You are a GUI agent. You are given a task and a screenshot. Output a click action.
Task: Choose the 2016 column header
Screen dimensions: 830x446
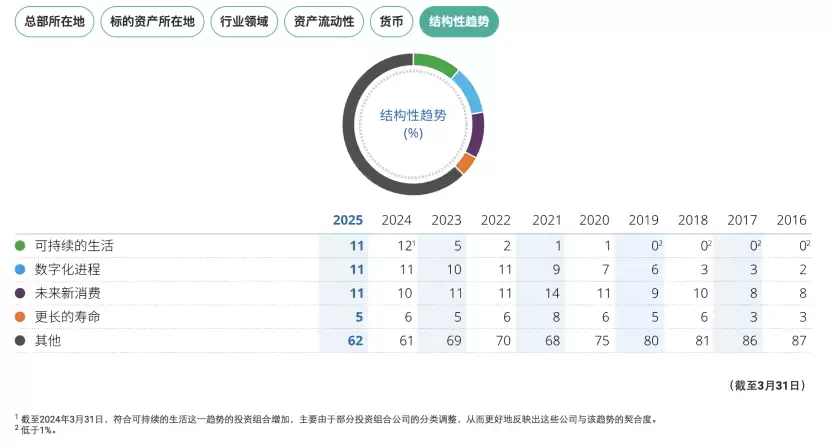(x=791, y=220)
